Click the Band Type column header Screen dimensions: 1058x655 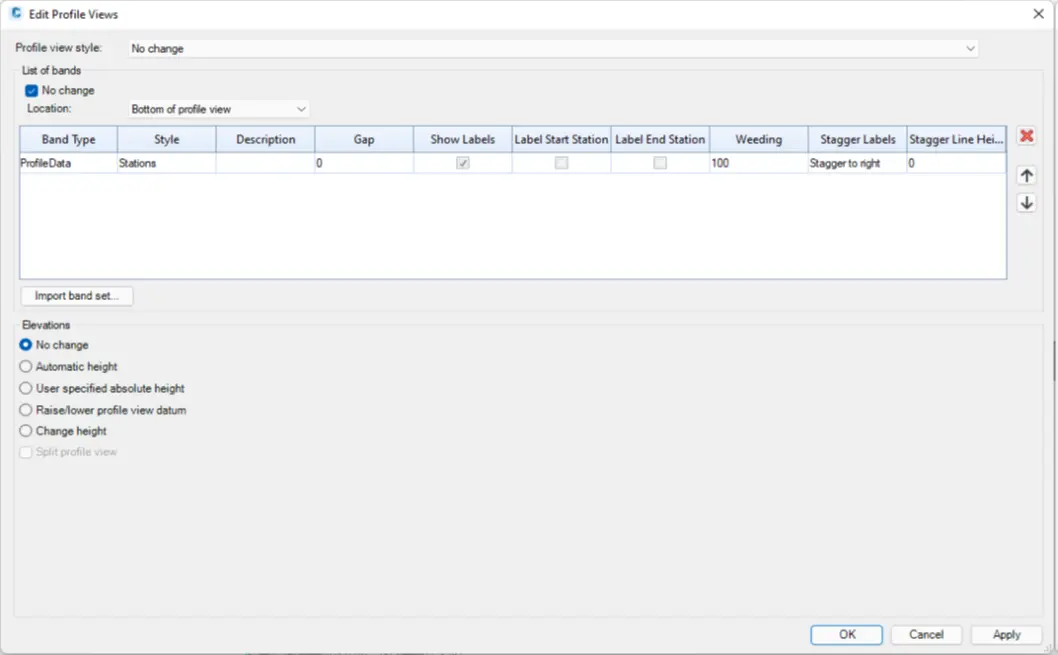68,140
